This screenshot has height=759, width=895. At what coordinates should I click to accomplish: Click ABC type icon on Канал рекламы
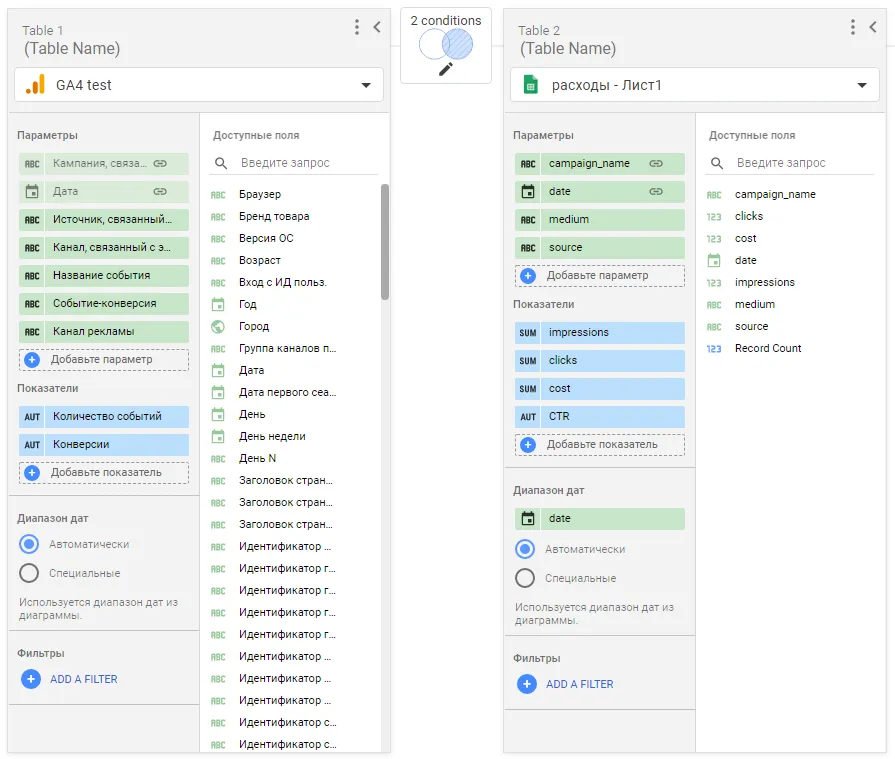tap(32, 332)
